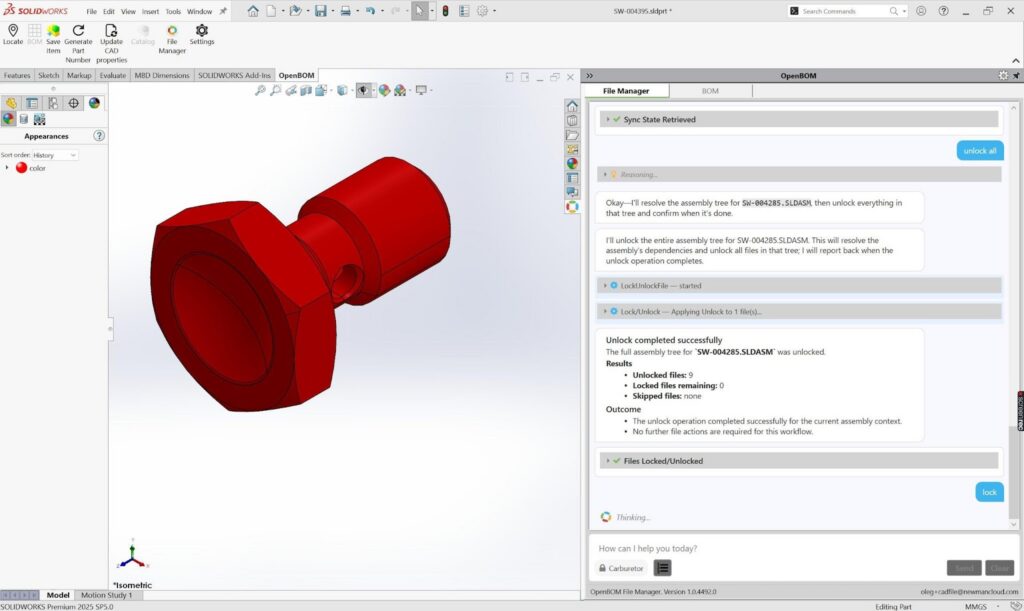The height and width of the screenshot is (611, 1024).
Task: Switch to the Features tab
Action: (17, 75)
